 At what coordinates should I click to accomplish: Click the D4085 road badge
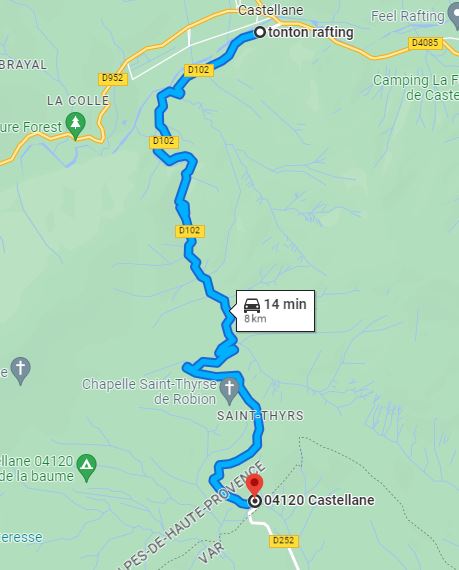click(425, 43)
